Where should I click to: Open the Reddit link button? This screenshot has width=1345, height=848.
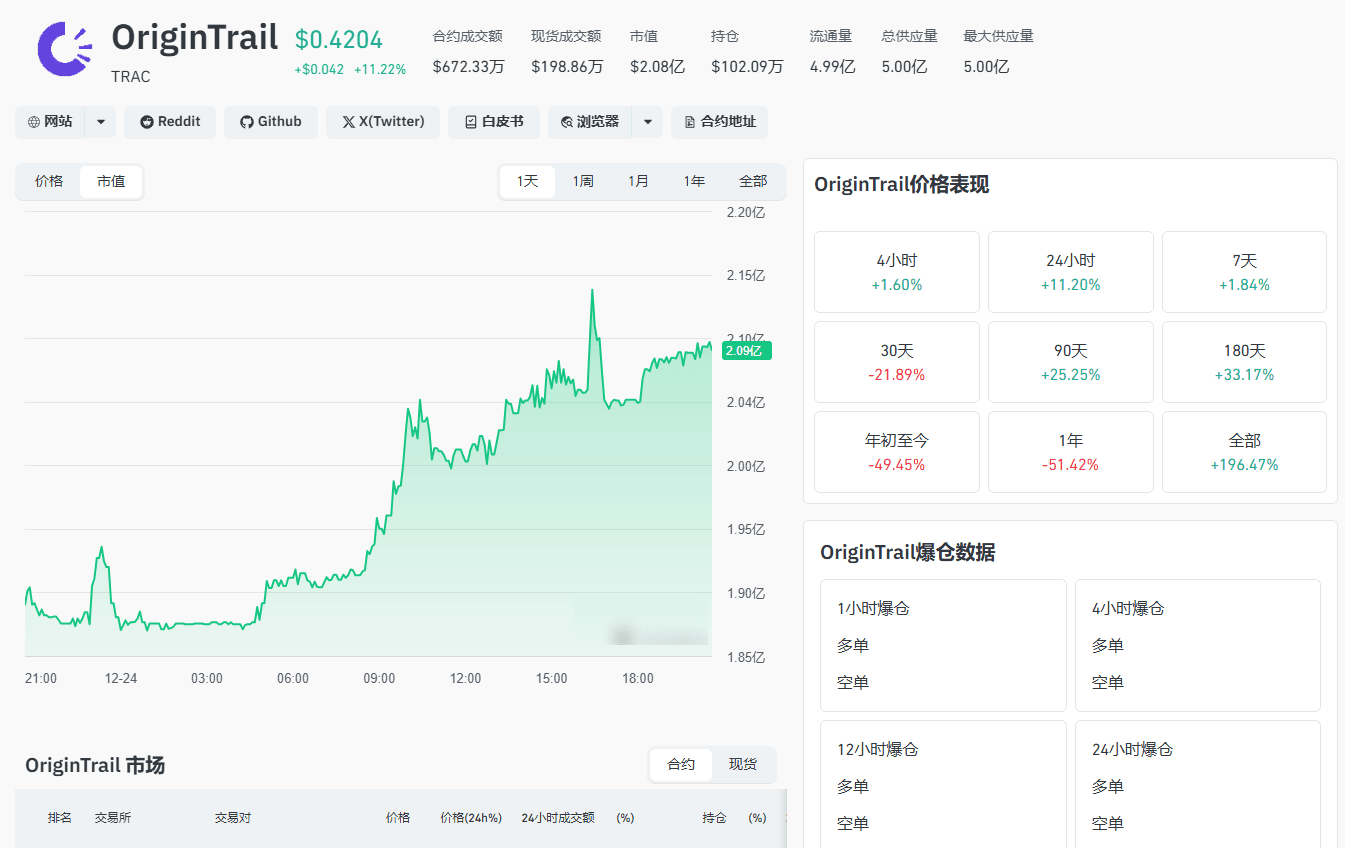[x=170, y=122]
